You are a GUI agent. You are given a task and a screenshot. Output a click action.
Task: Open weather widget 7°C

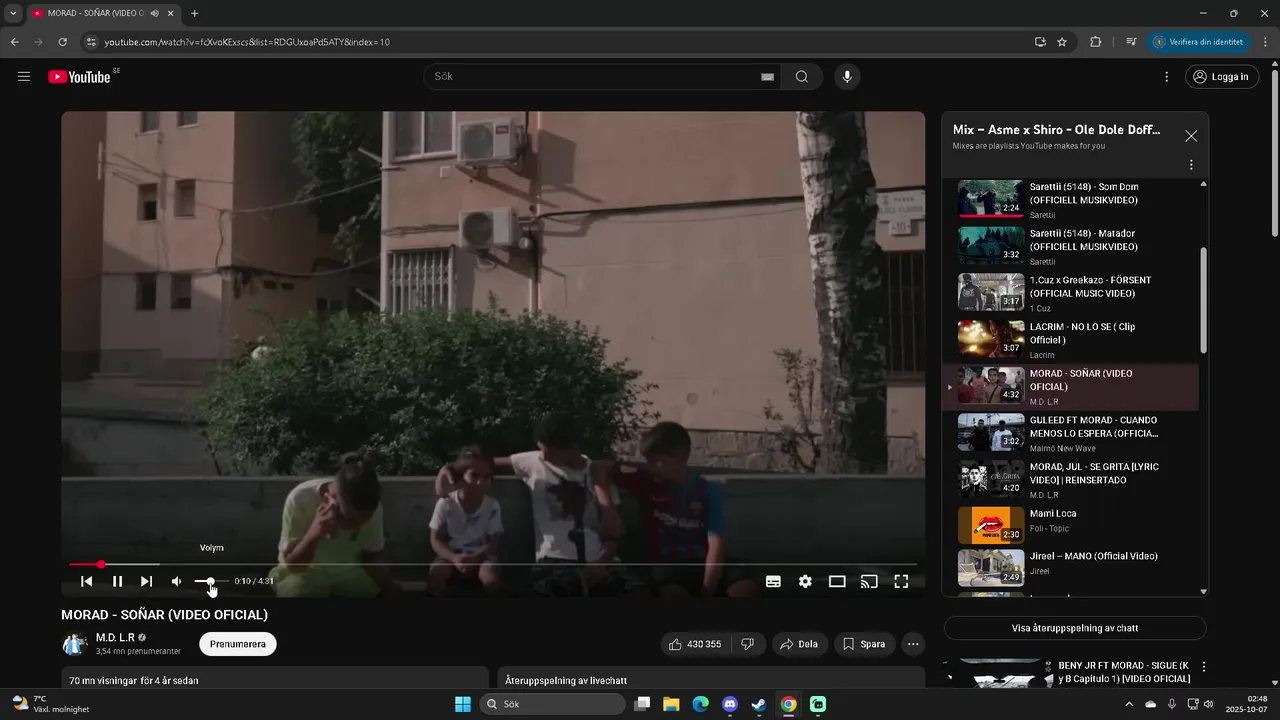[x=50, y=704]
